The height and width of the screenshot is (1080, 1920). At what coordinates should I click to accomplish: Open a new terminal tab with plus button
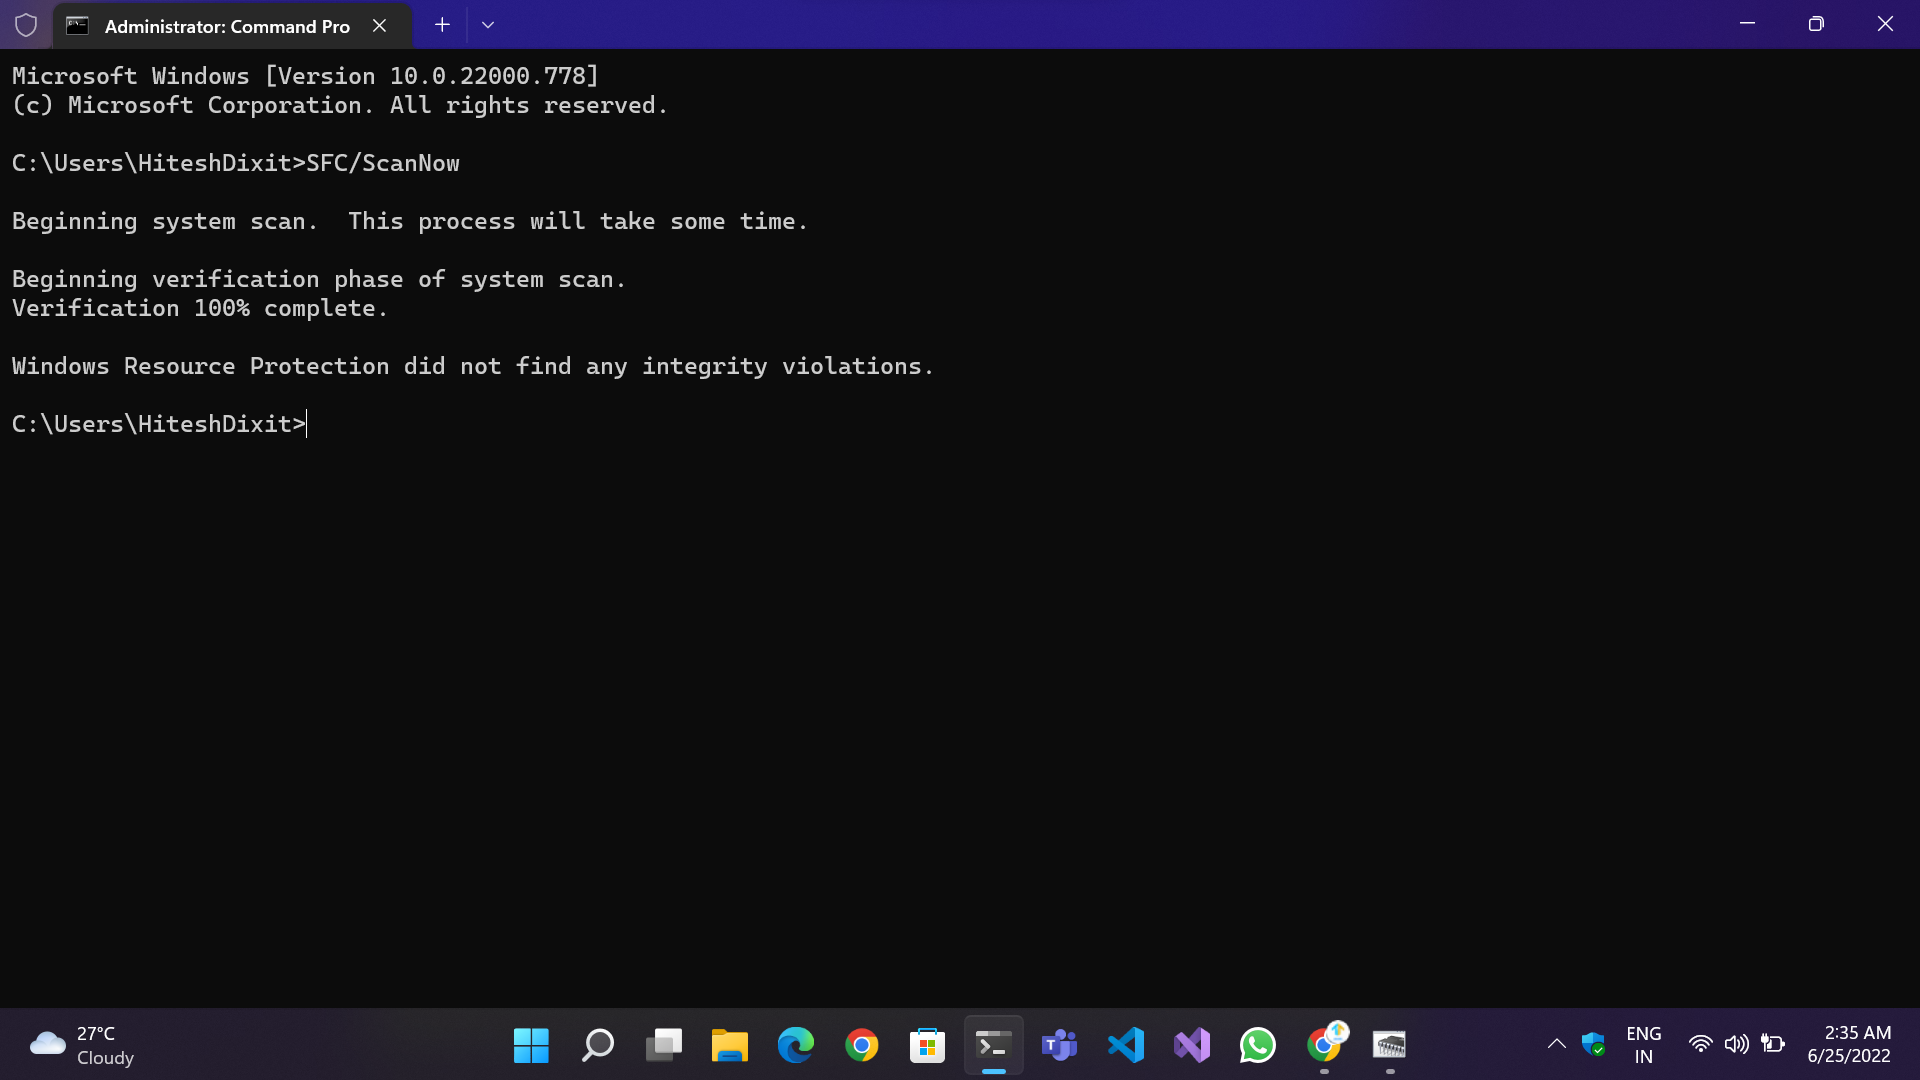click(x=442, y=25)
